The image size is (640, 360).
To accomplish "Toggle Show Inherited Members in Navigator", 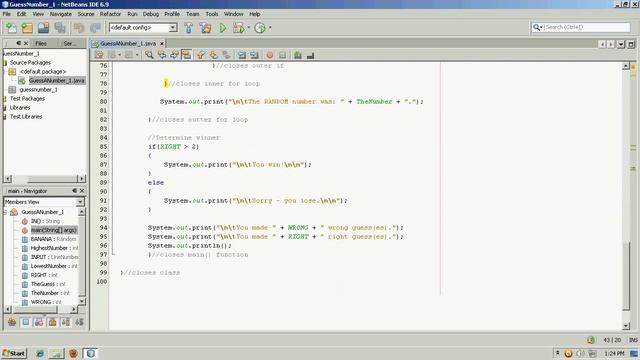I will pos(12,322).
